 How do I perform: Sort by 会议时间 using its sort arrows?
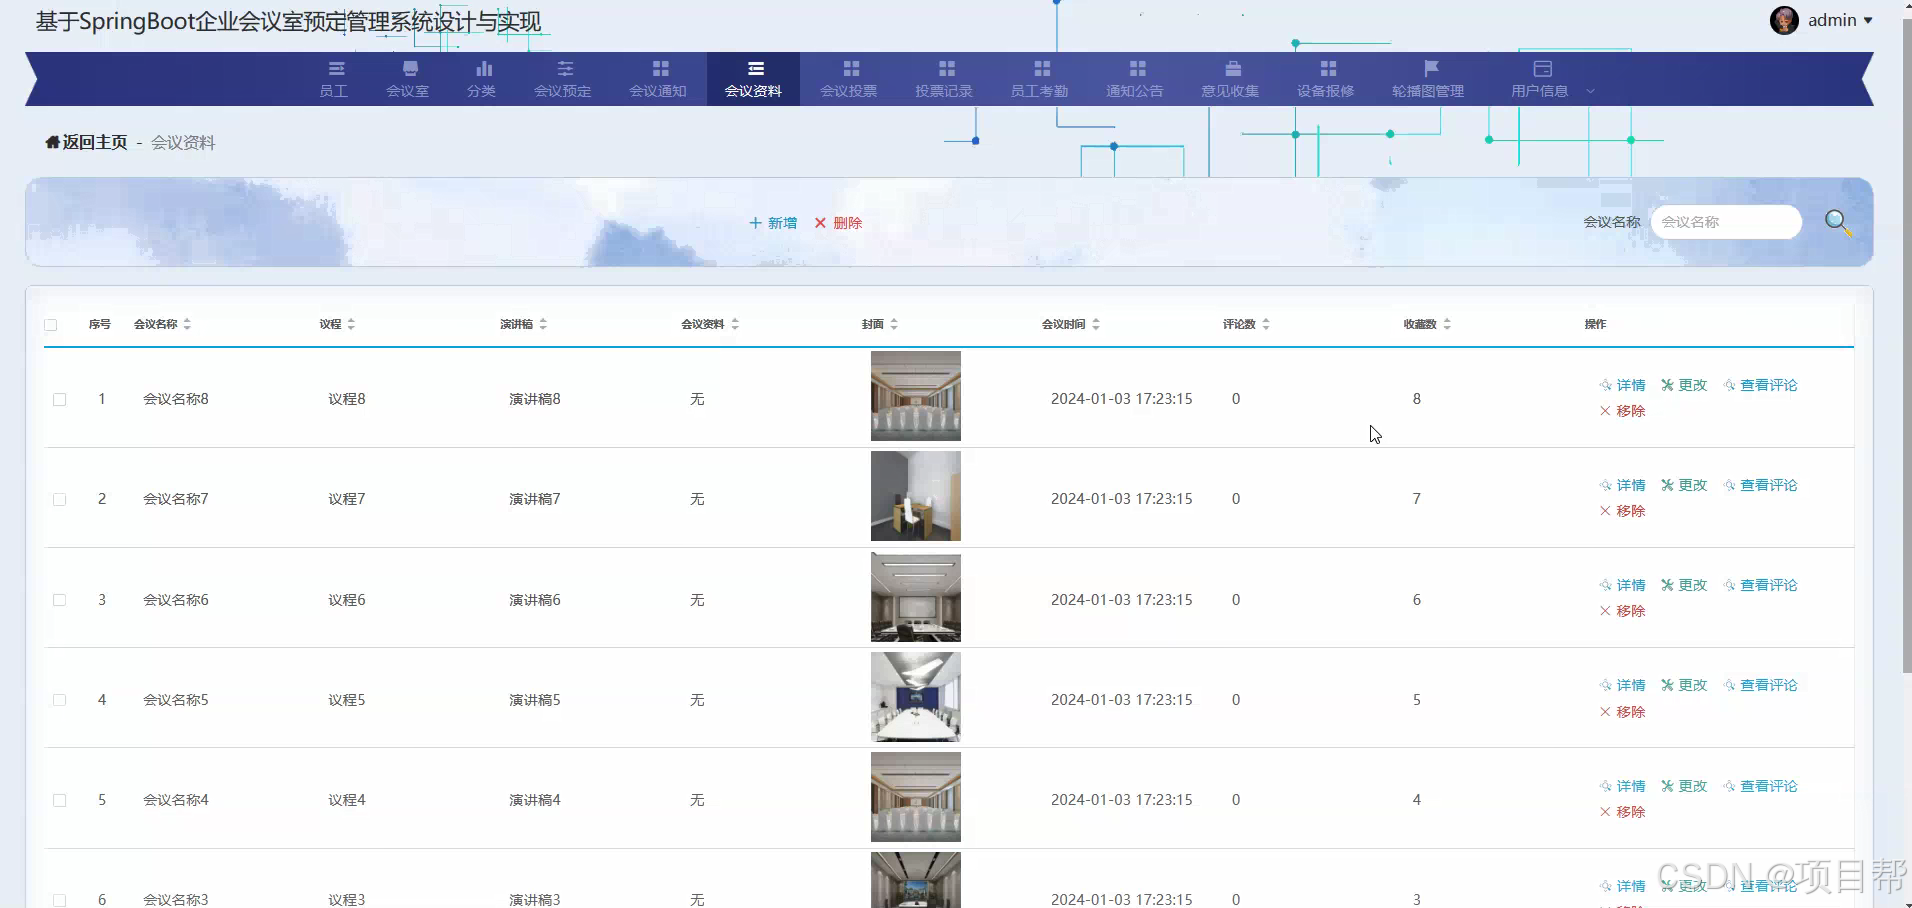(1096, 324)
